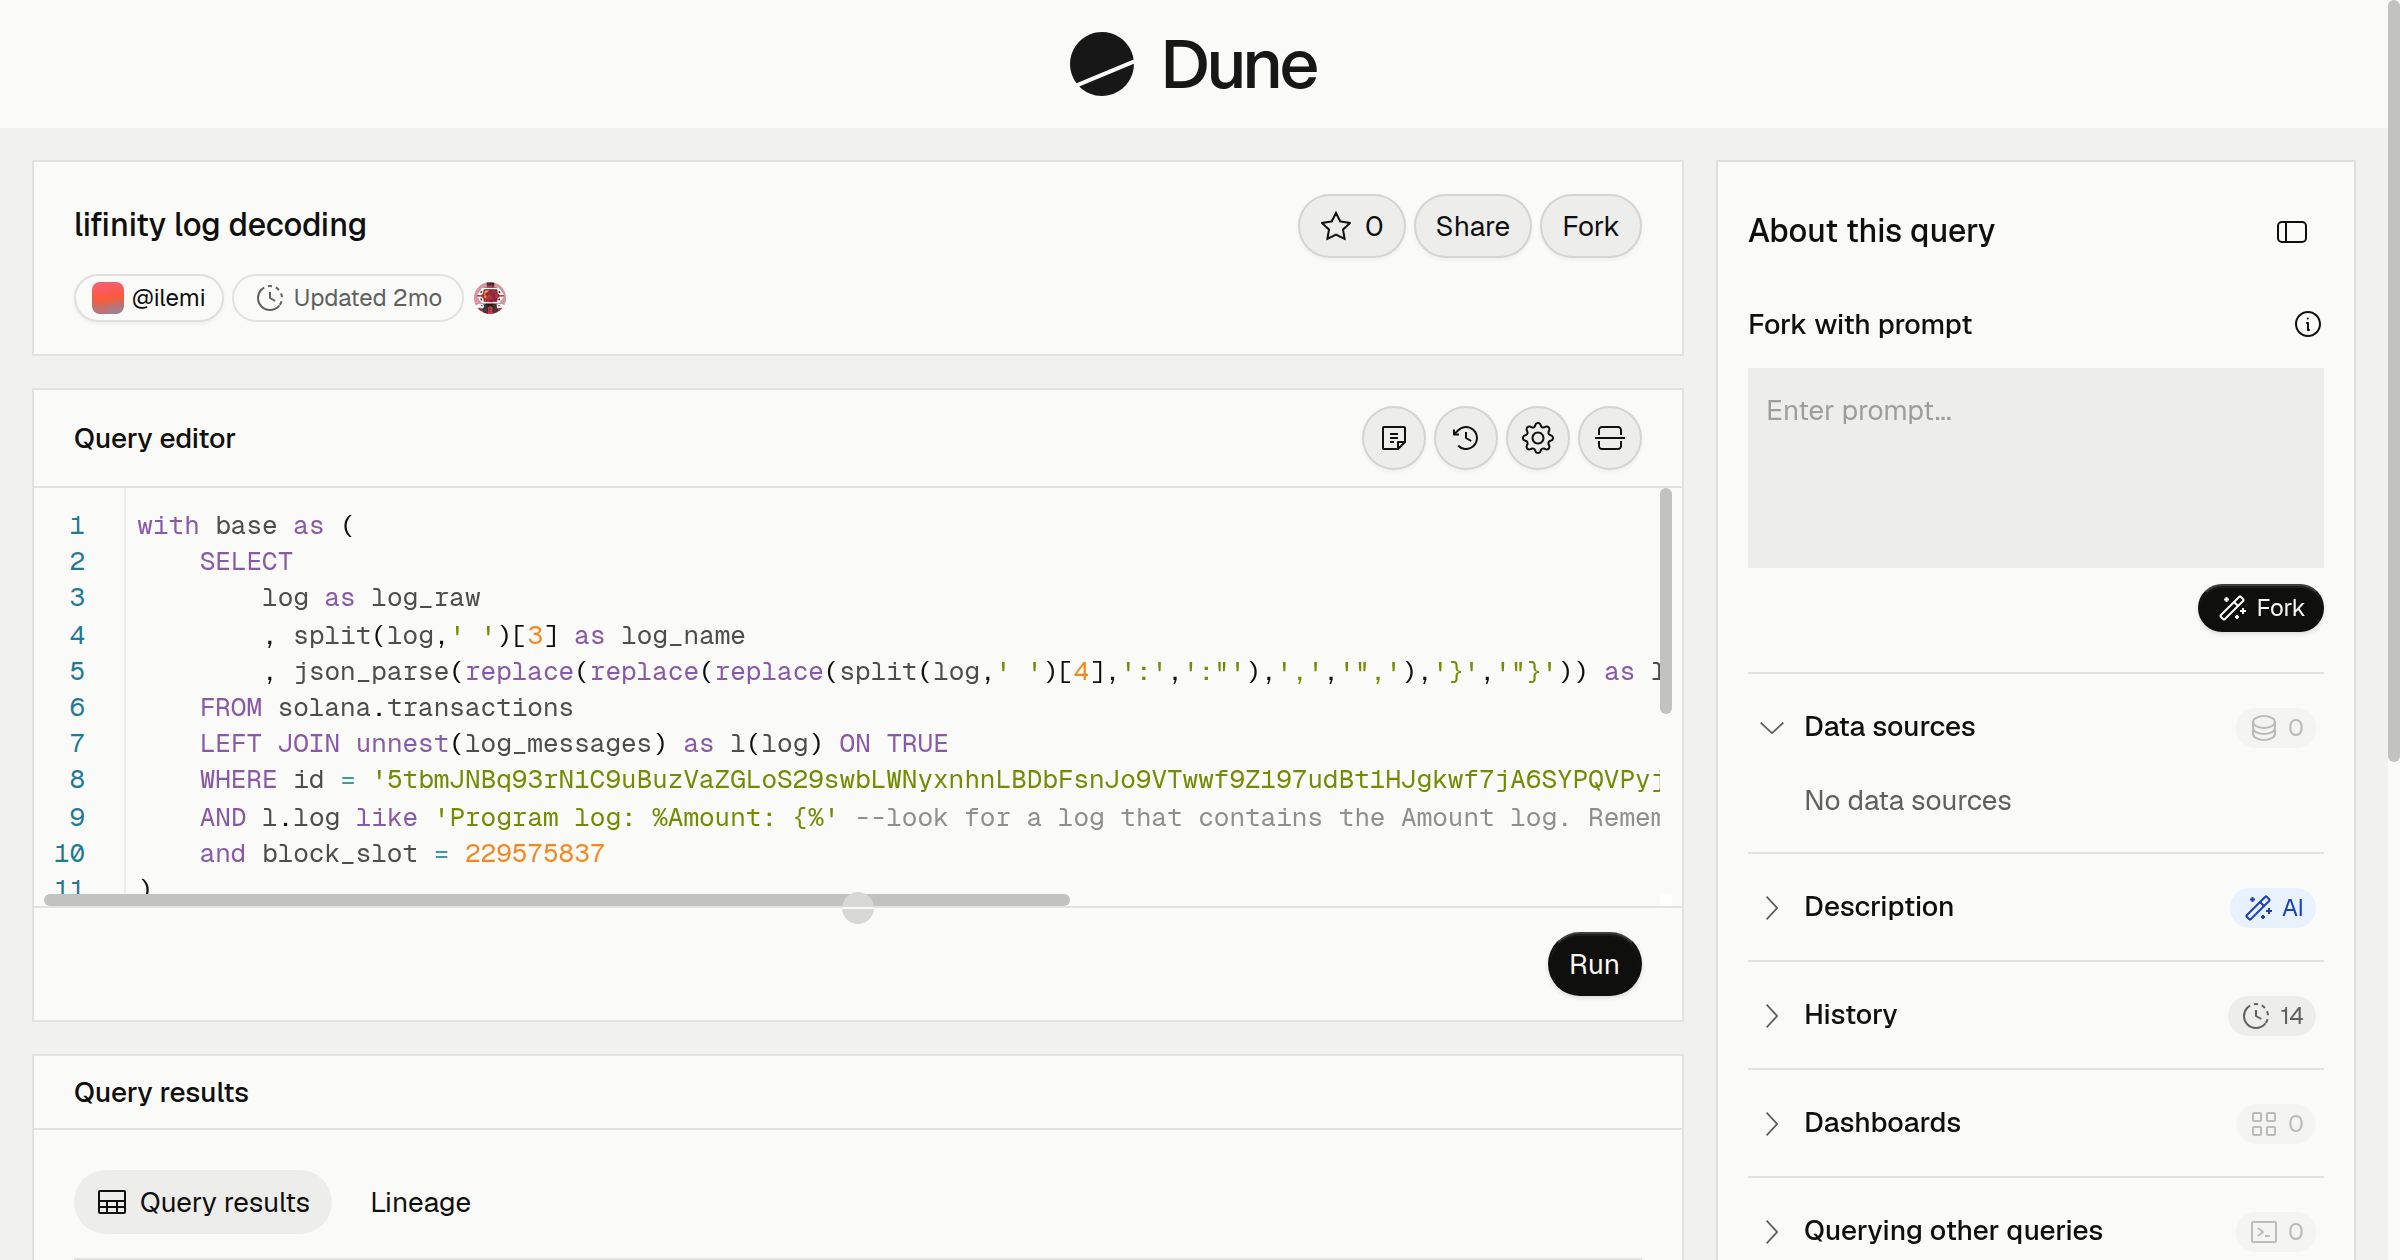Image resolution: width=2400 pixels, height=1260 pixels.
Task: Select the Query results tab
Action: click(x=203, y=1202)
